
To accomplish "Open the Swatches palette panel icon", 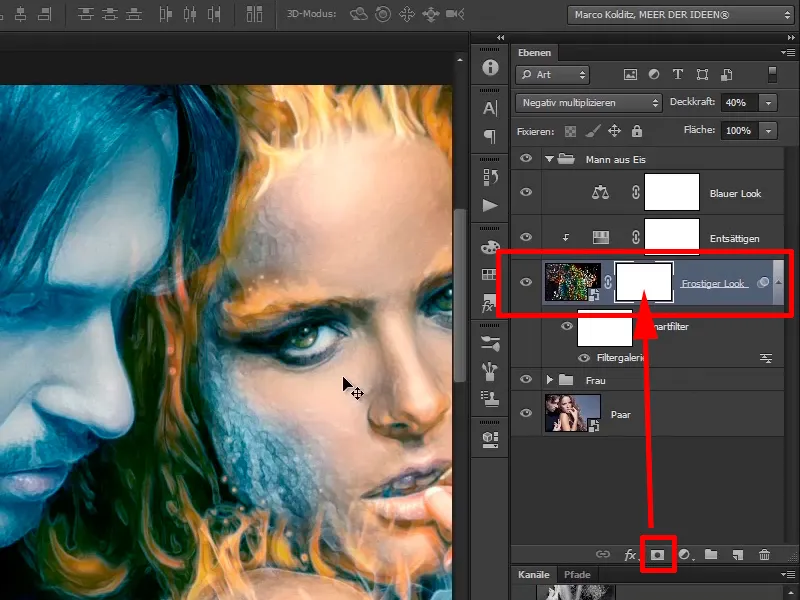I will [x=490, y=247].
